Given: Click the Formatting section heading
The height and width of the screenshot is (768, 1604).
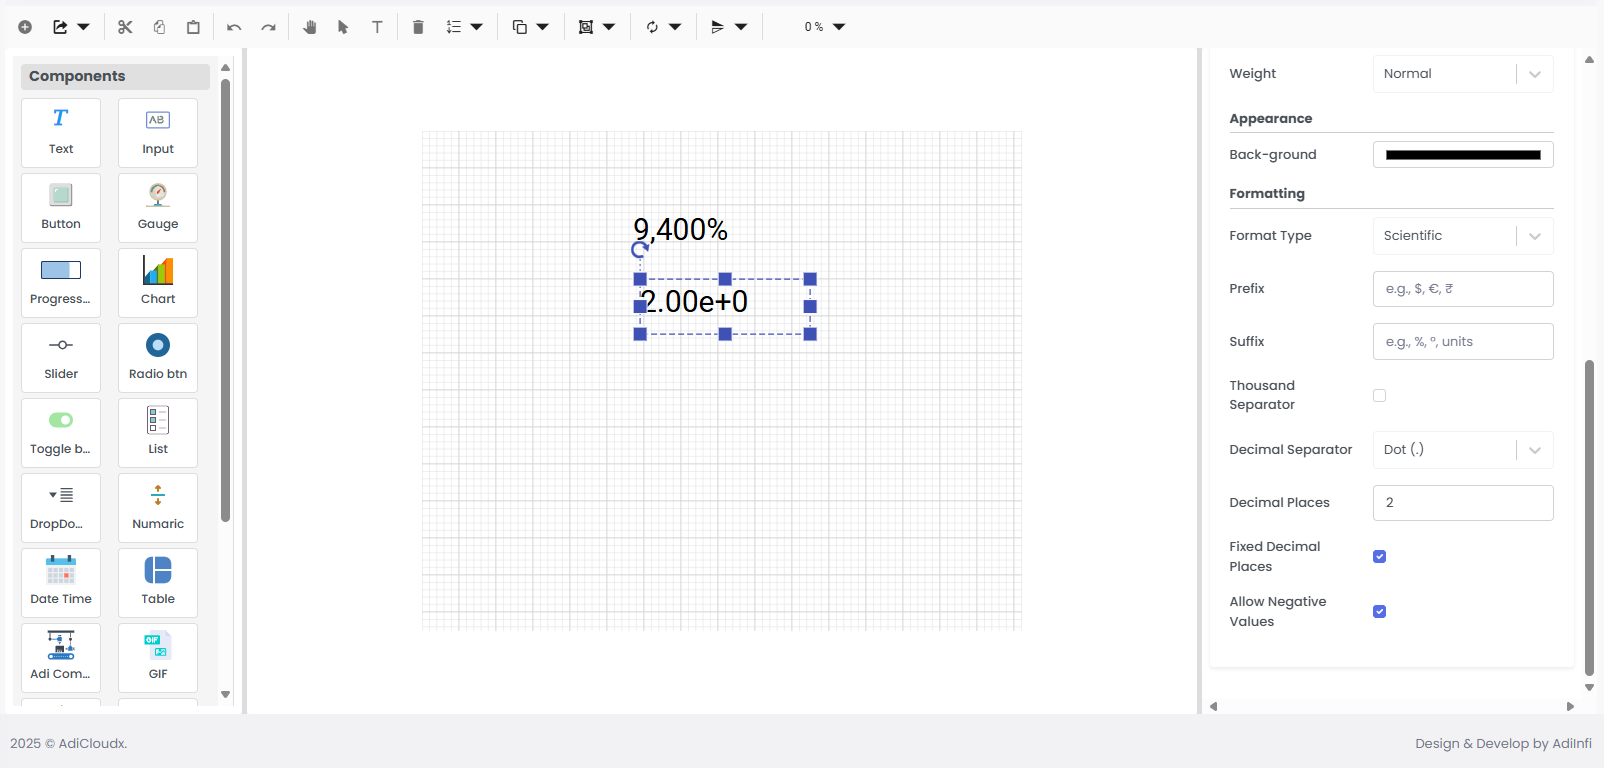Looking at the screenshot, I should (1267, 194).
